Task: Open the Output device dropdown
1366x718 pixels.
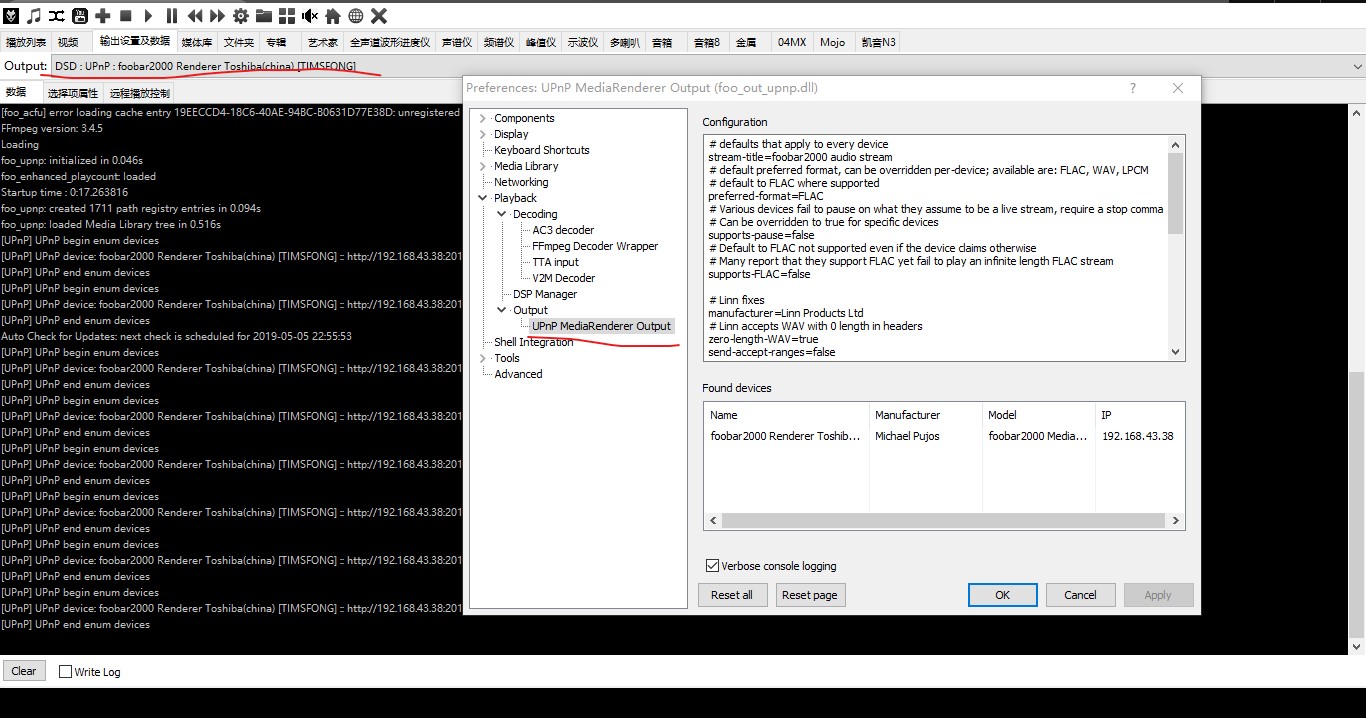Action: [1357, 66]
